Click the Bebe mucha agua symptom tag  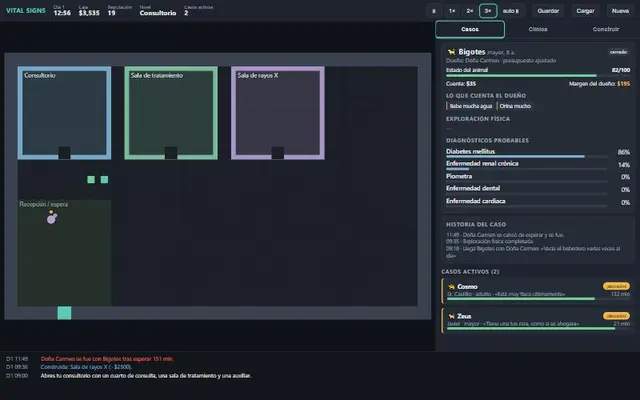pos(470,106)
